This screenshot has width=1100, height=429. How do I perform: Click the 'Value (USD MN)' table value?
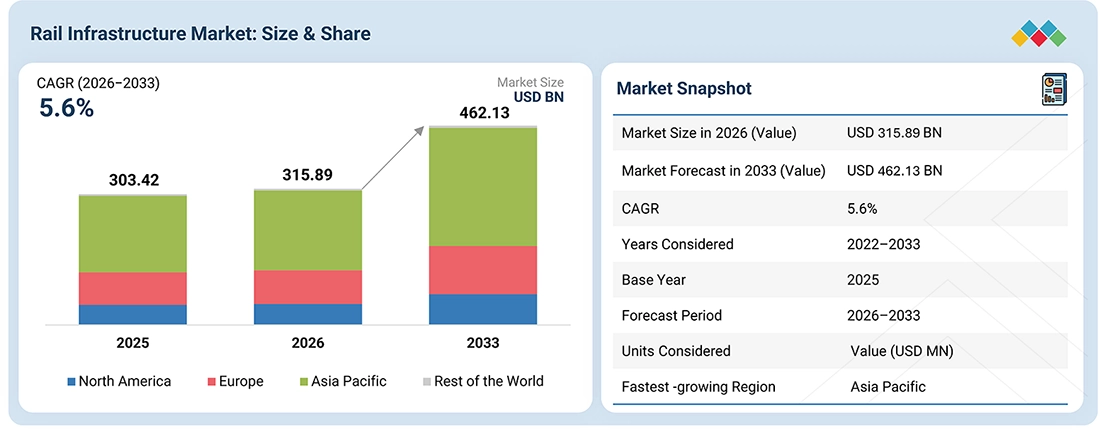click(900, 351)
